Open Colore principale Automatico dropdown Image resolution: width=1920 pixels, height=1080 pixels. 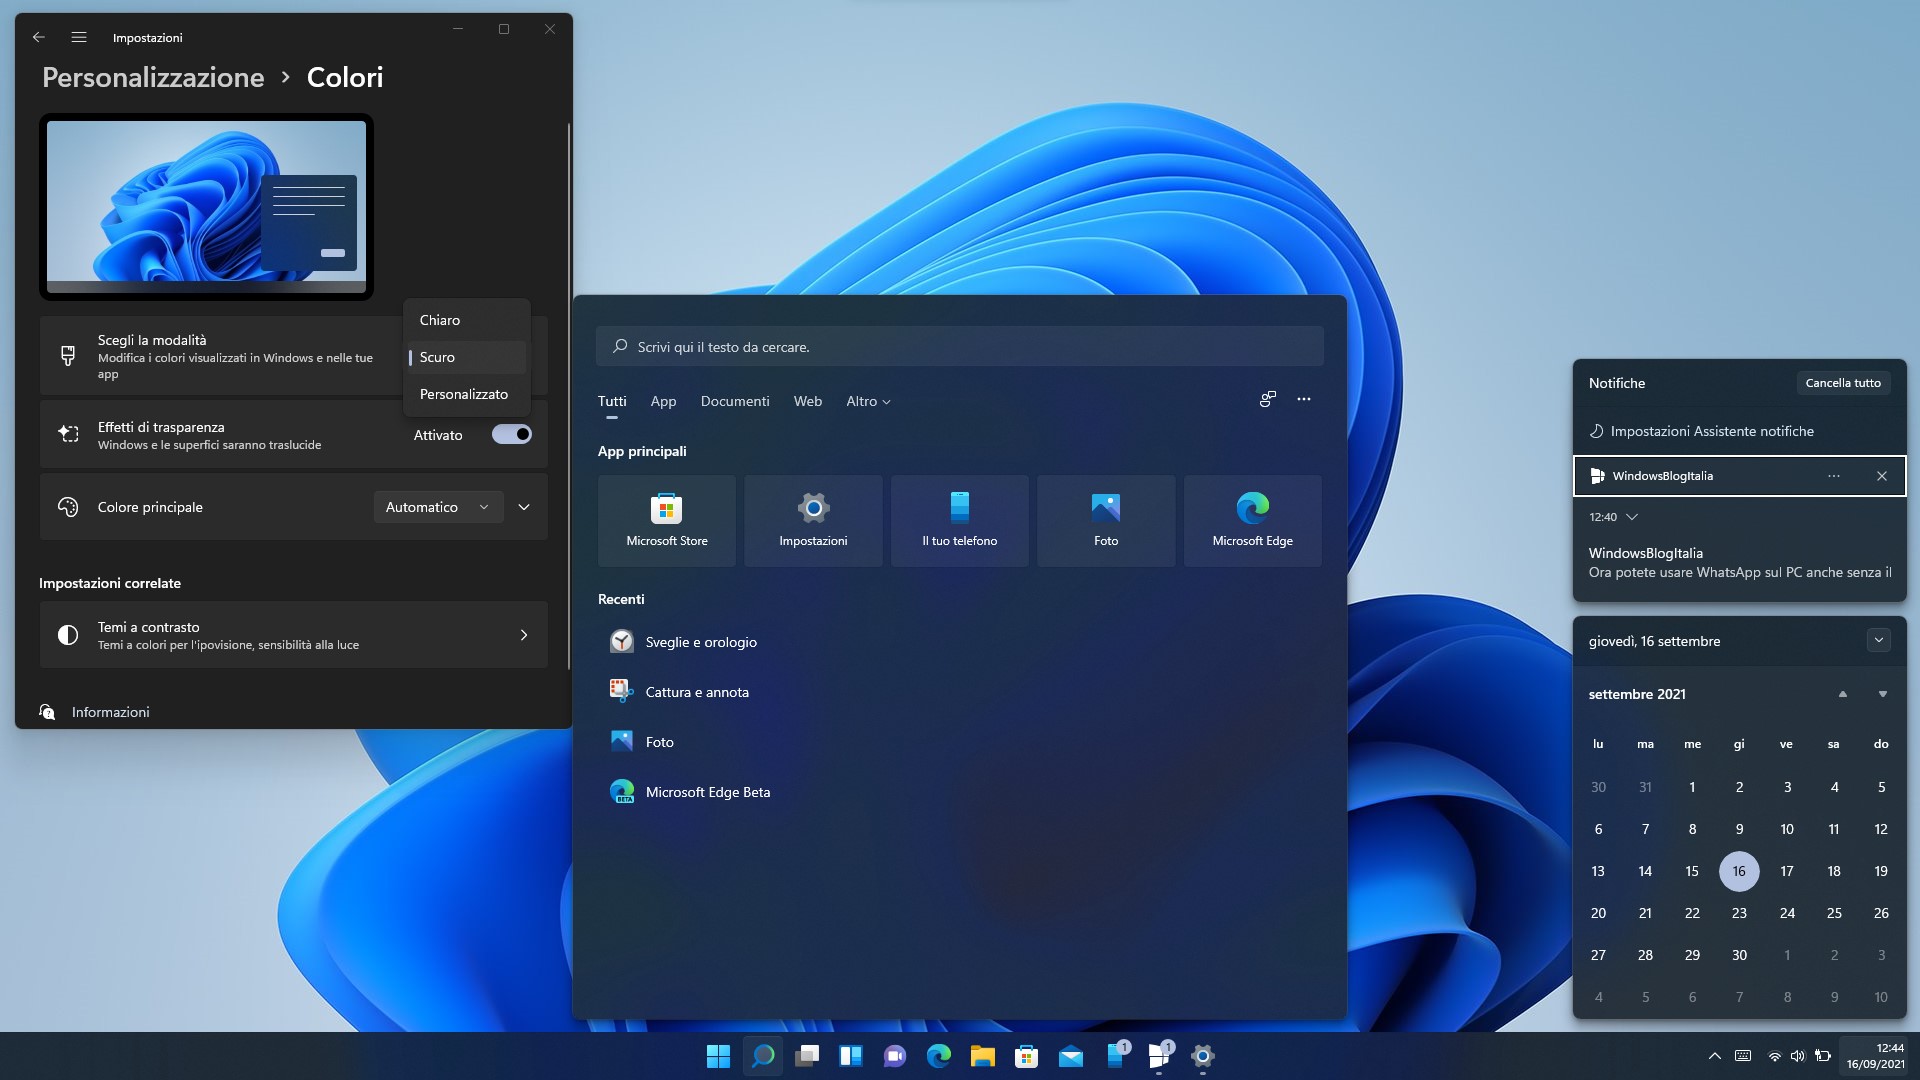[438, 507]
